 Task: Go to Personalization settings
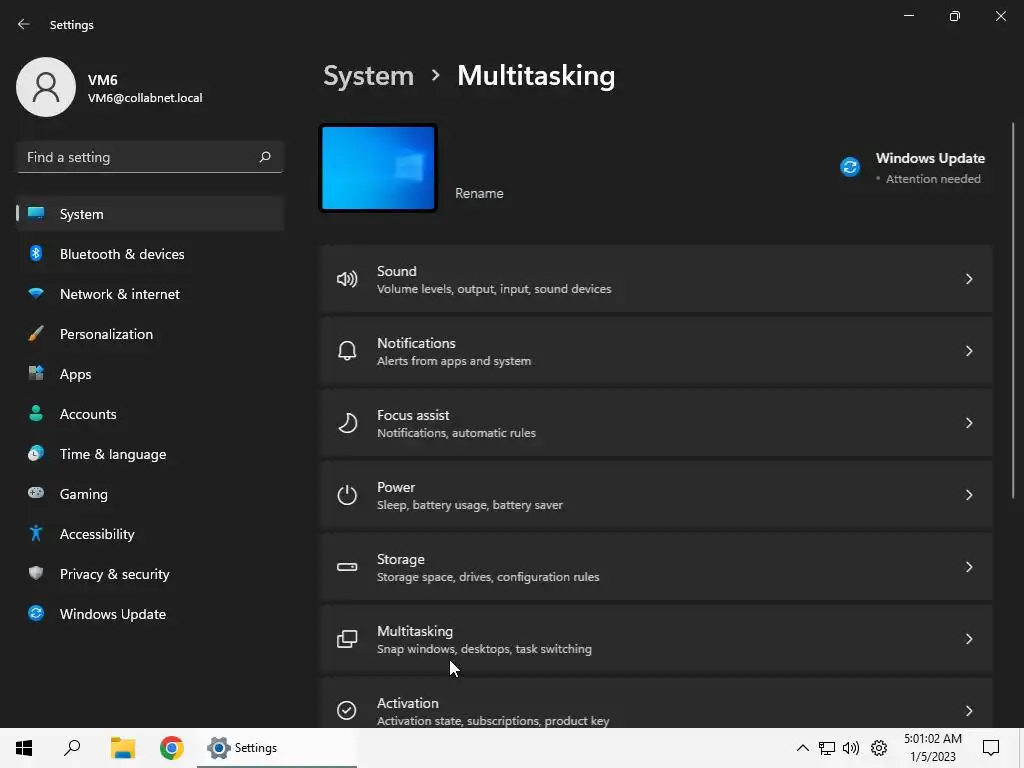tap(150, 334)
